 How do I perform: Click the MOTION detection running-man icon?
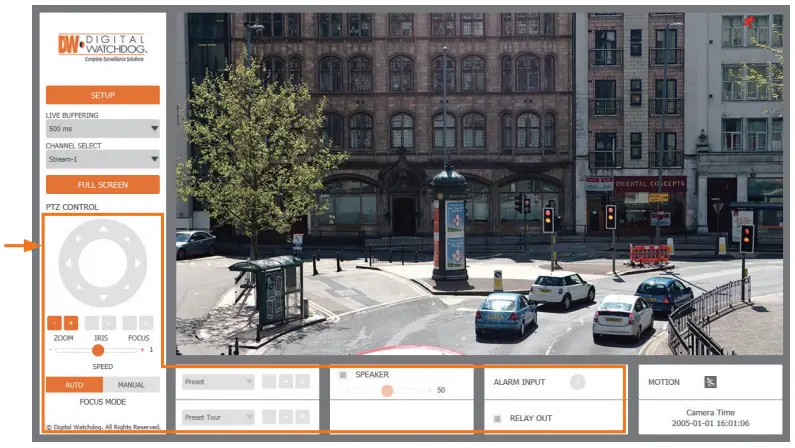tap(710, 382)
